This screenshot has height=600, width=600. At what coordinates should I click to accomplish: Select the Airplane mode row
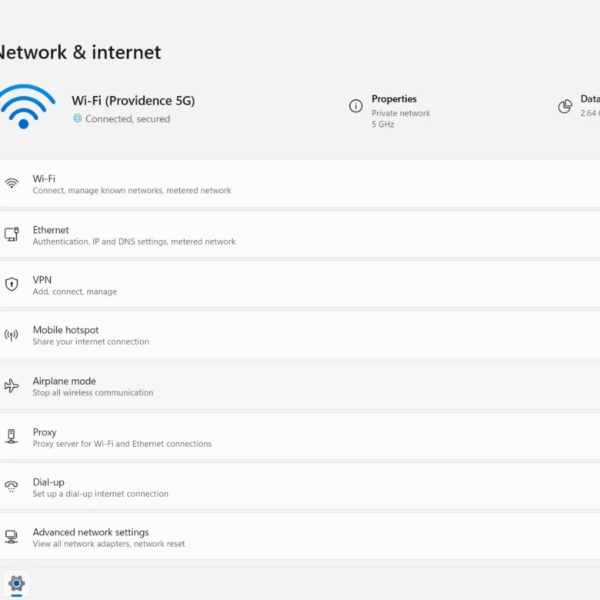(x=300, y=386)
